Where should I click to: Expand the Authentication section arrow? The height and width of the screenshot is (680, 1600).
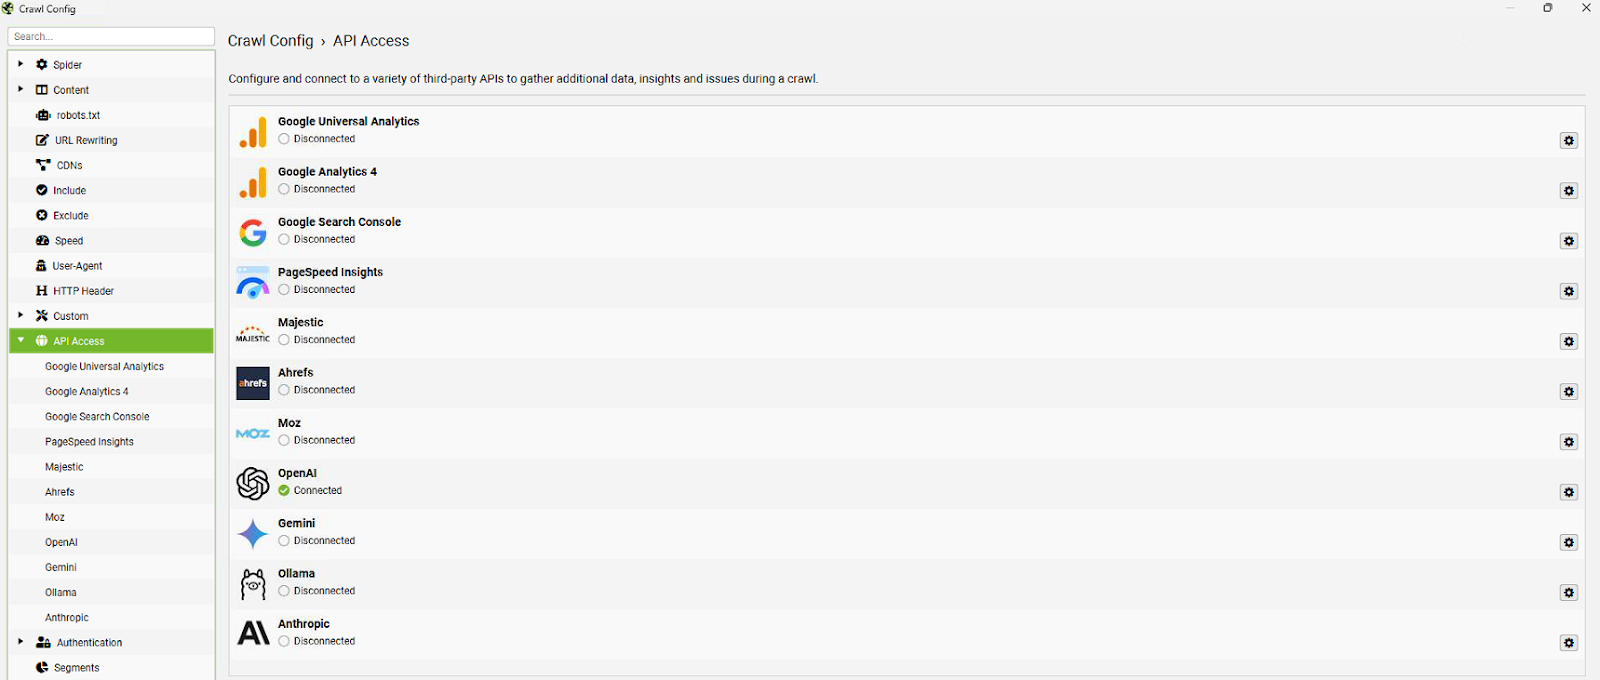(x=20, y=642)
